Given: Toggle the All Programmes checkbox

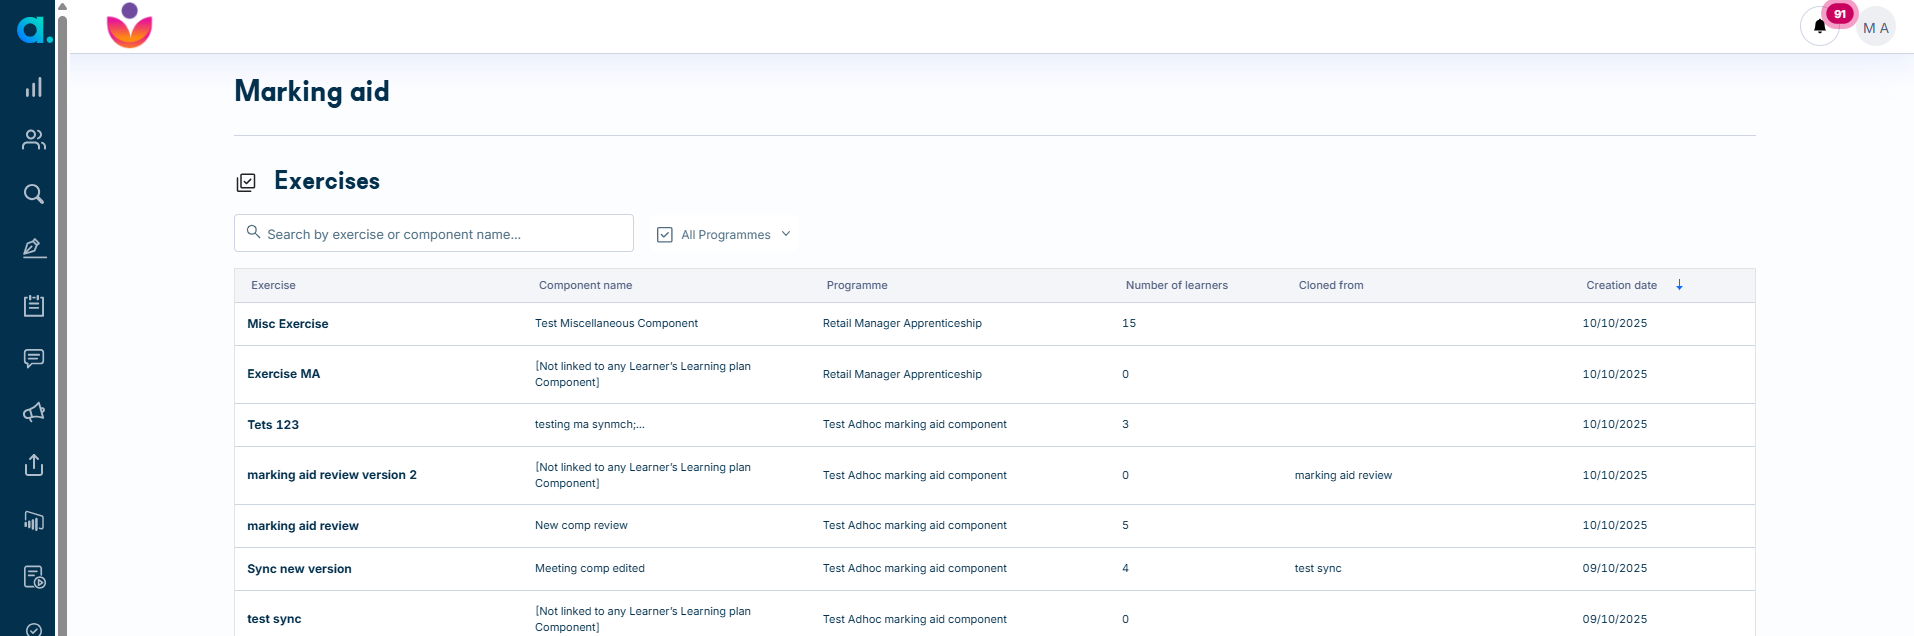Looking at the screenshot, I should [665, 234].
